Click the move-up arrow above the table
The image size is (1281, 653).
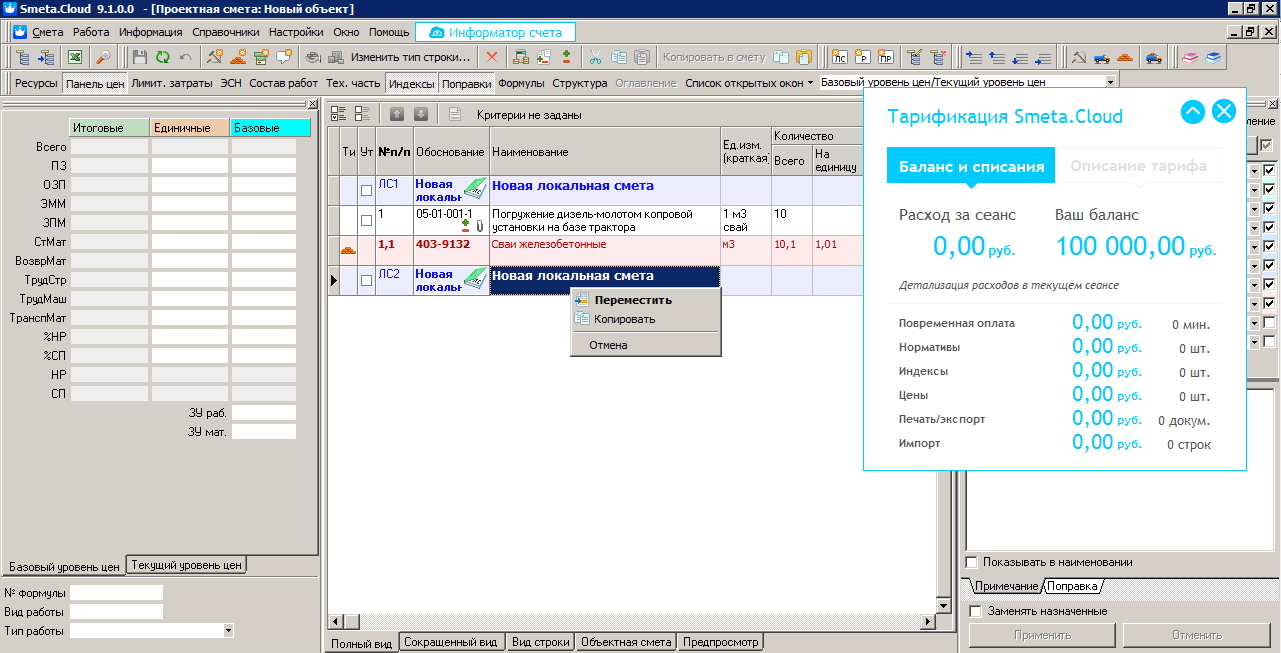(397, 114)
